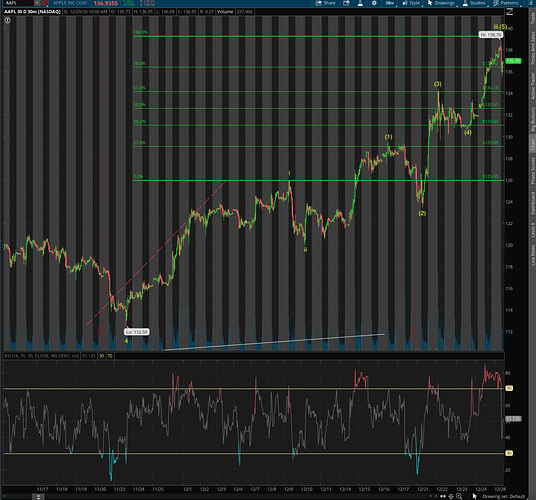536x500 pixels.
Task: Click the (1) wave label
Action: tap(388, 137)
